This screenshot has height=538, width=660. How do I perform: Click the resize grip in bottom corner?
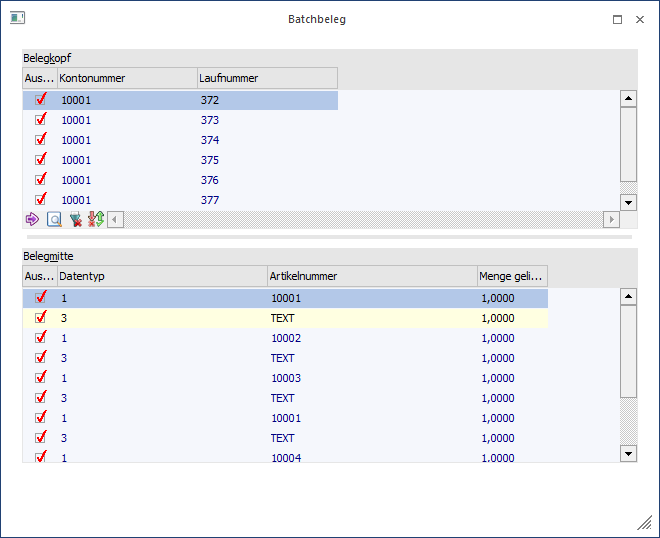pyautogui.click(x=645, y=523)
